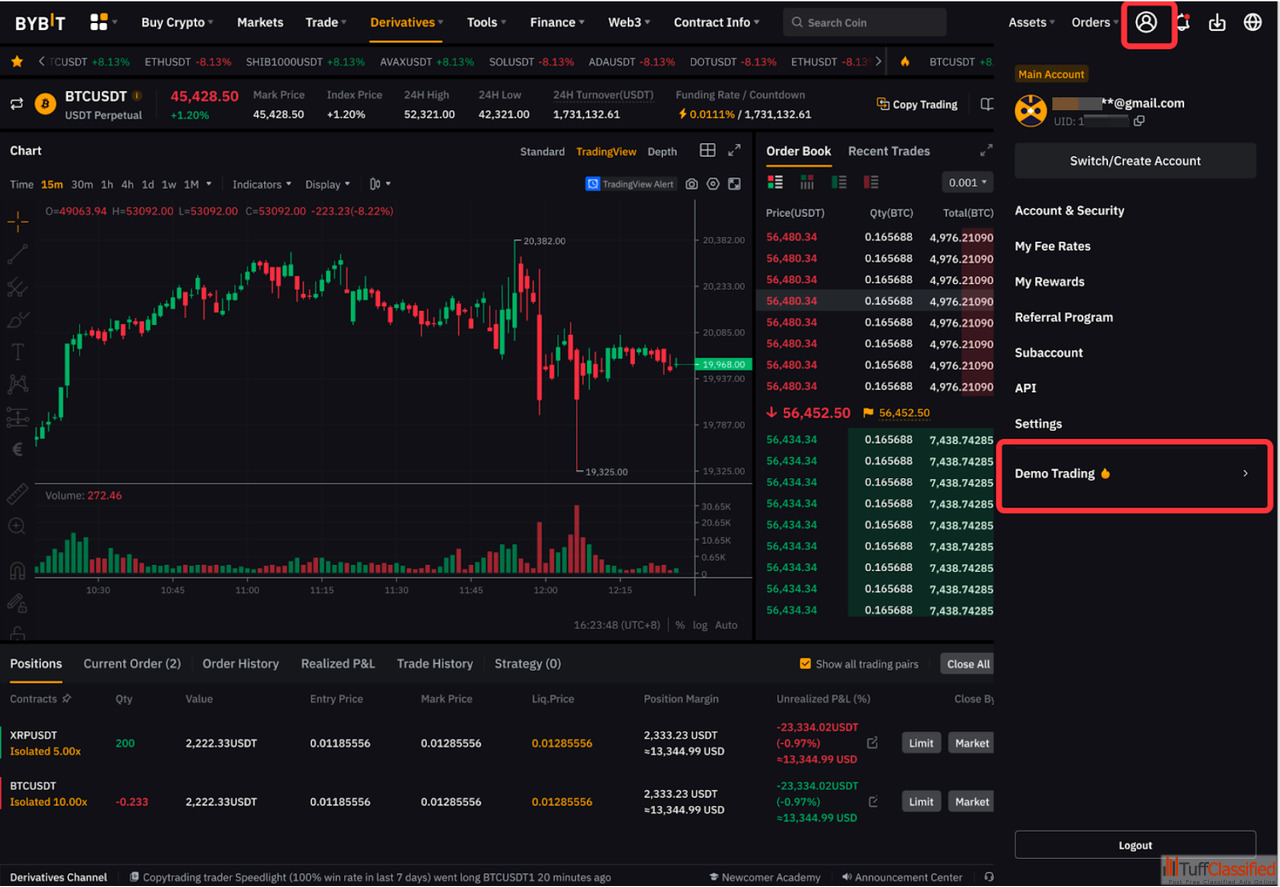Open the Order History tab

pos(240,664)
